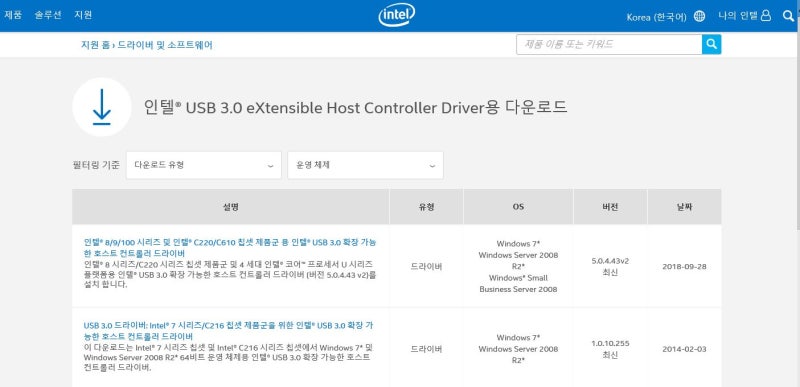Open the 제품 menu
800x387 pixels.
point(13,15)
